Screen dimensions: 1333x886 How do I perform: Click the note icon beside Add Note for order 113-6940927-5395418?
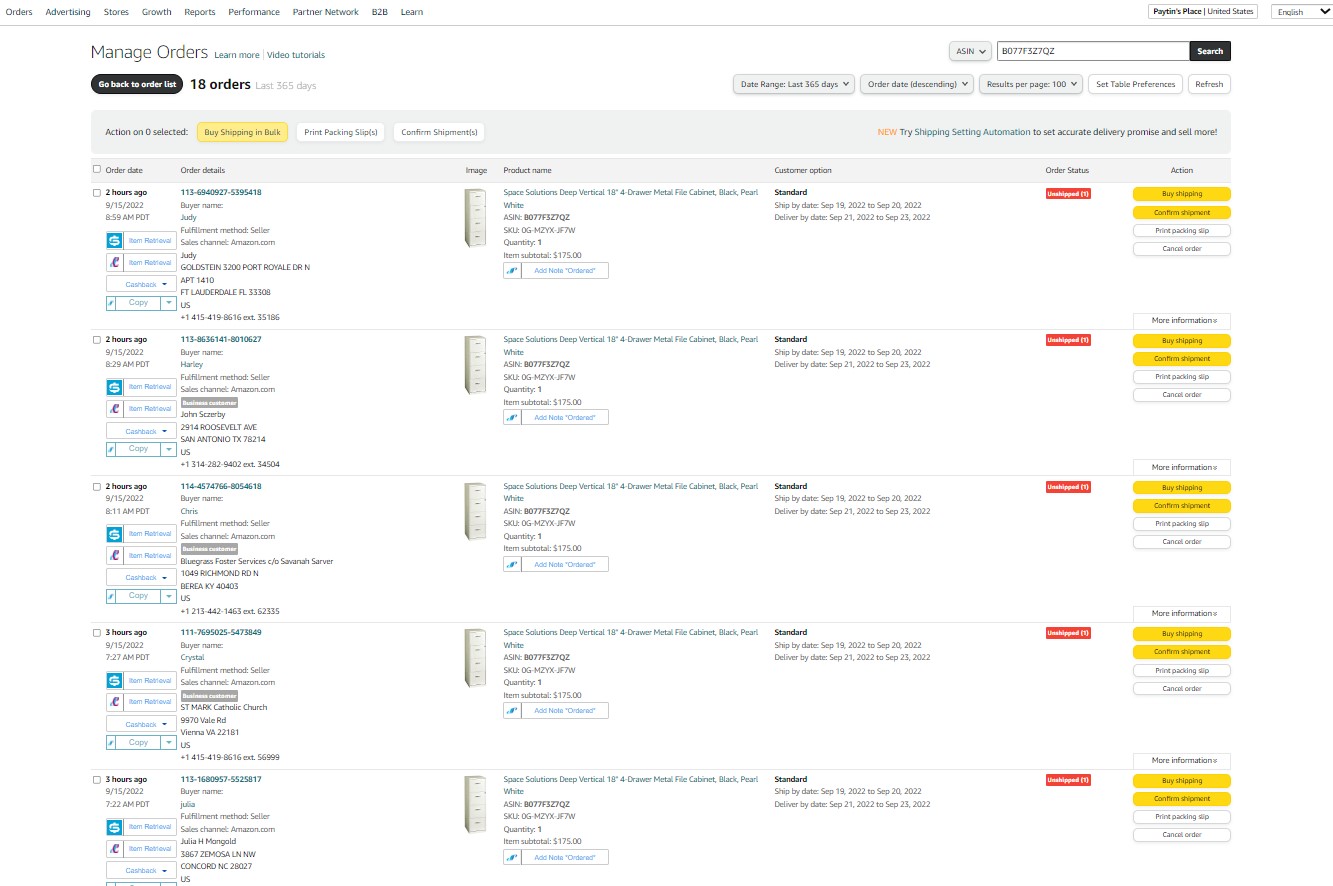[x=512, y=270]
